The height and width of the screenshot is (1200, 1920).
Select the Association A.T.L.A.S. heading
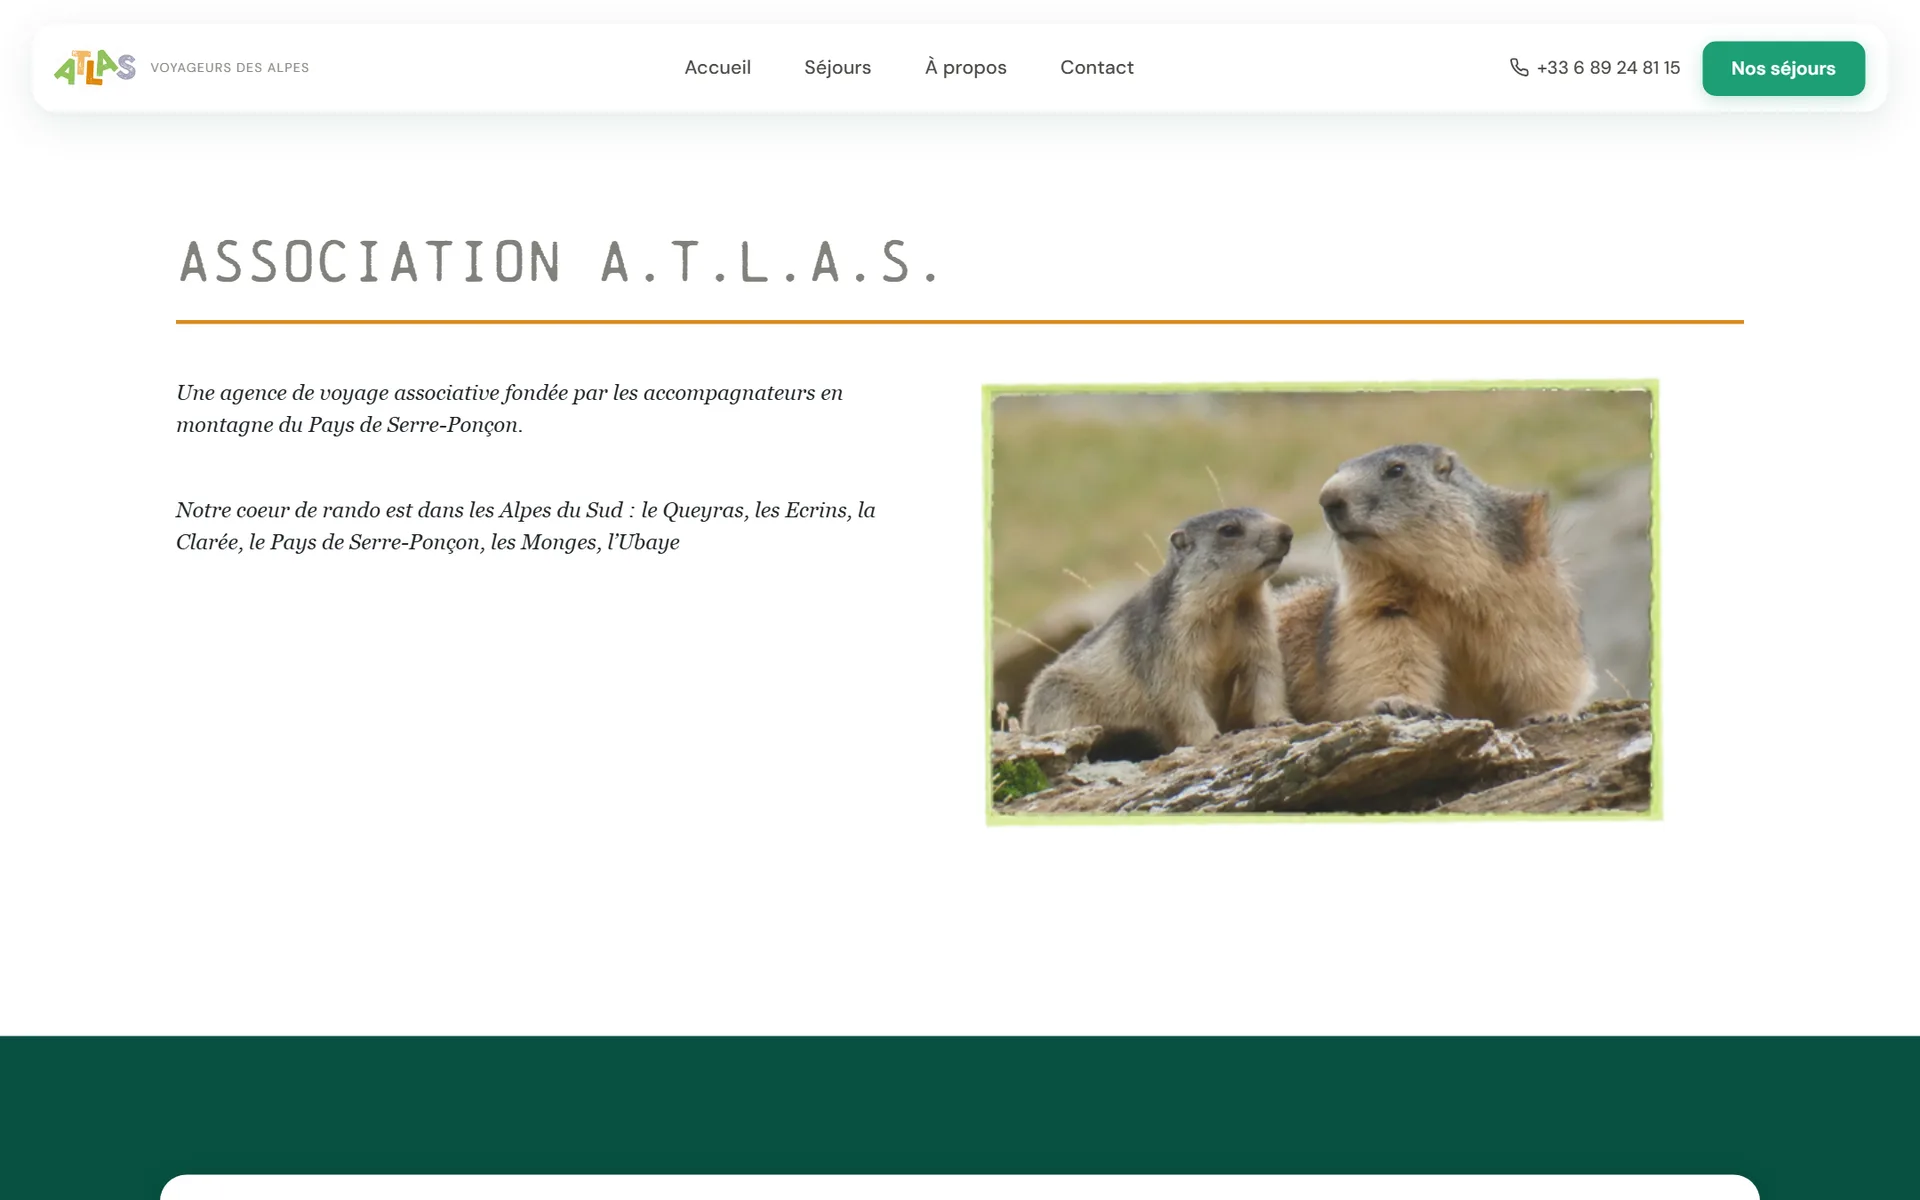coord(560,262)
